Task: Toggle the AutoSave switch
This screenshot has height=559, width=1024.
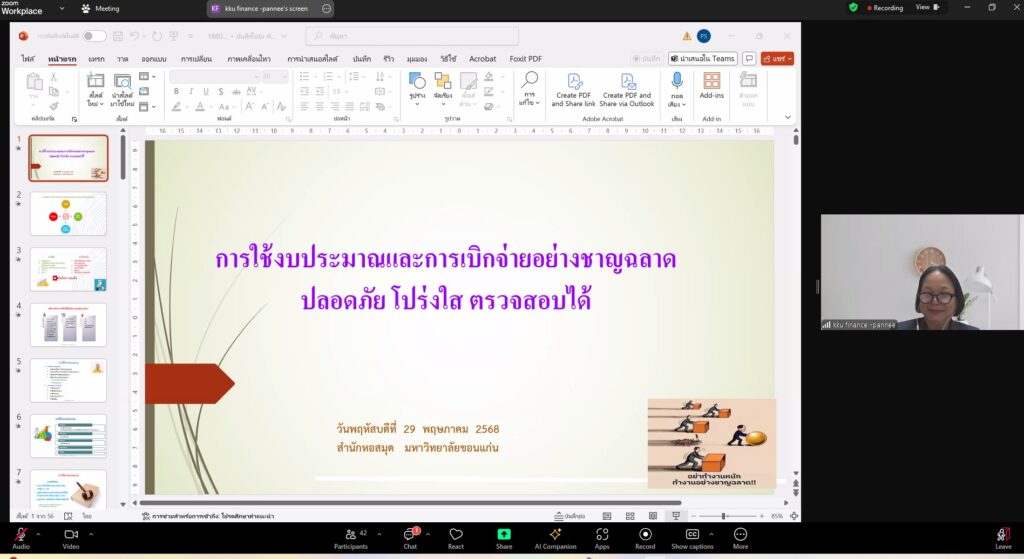Action: pos(94,36)
